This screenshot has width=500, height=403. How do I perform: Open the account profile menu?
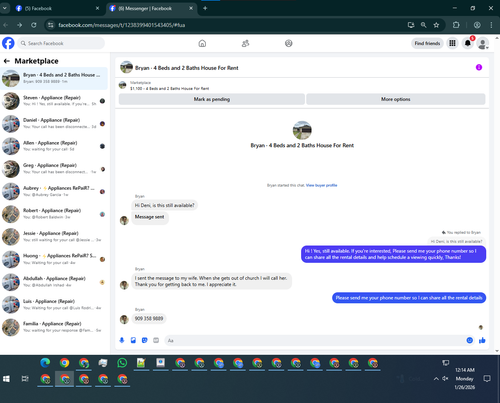click(483, 43)
